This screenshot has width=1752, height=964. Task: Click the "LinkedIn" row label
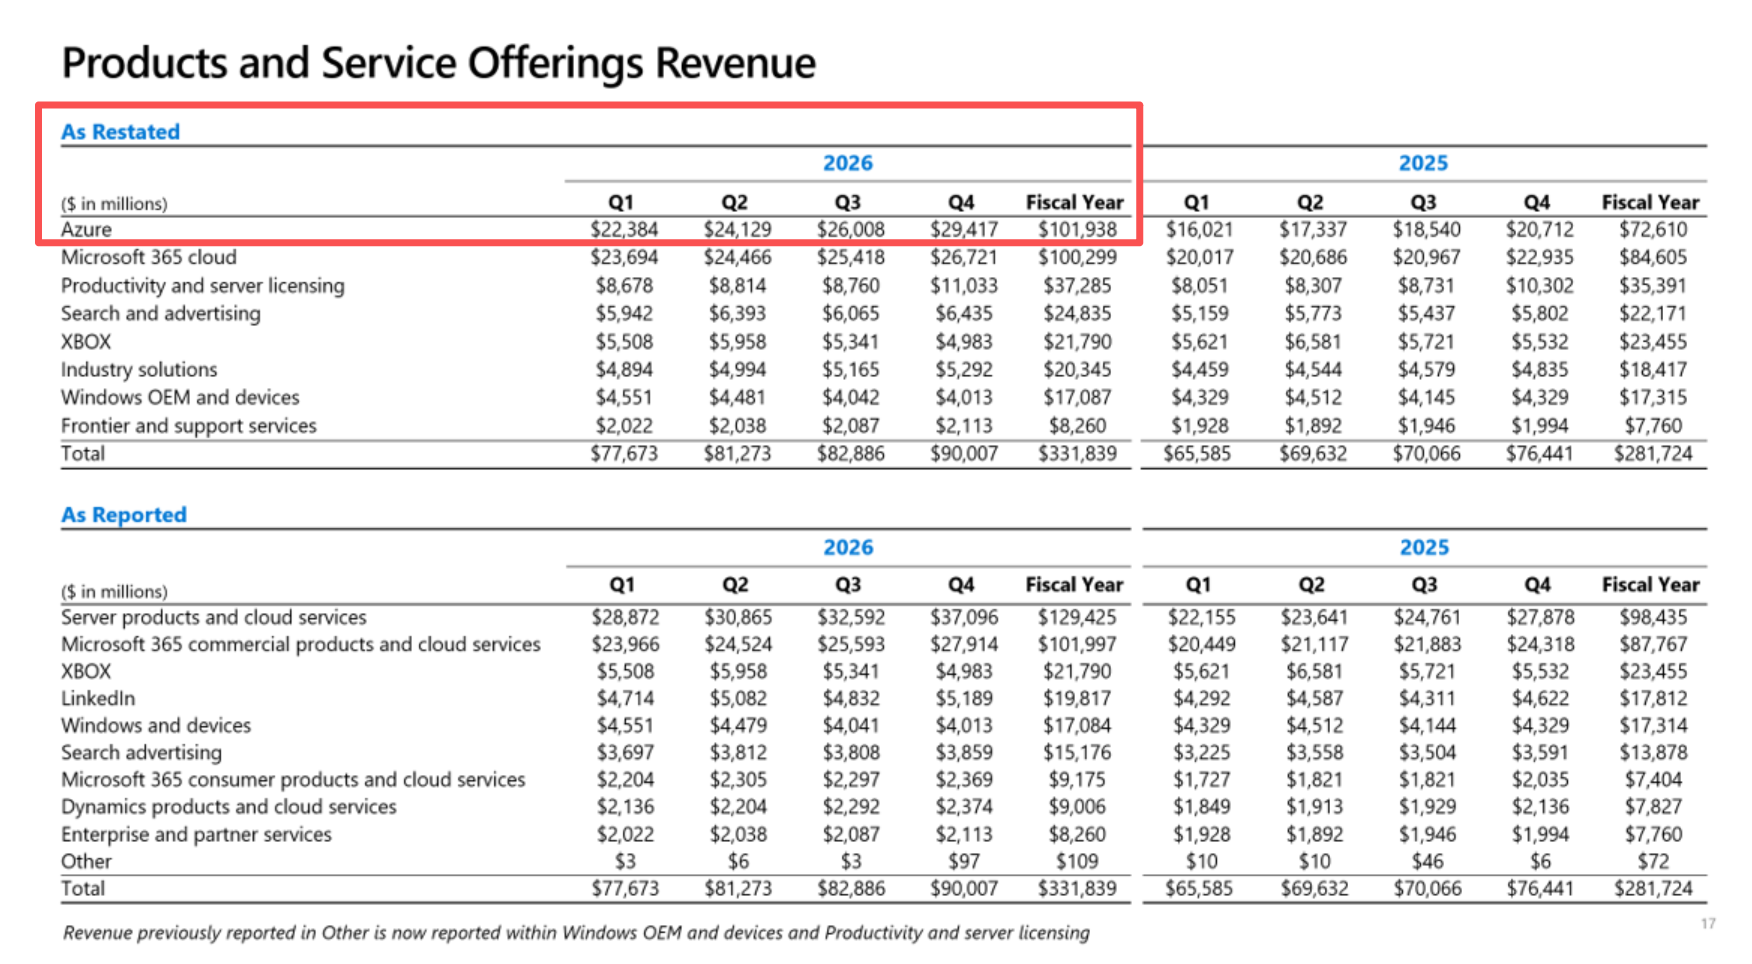coord(98,699)
